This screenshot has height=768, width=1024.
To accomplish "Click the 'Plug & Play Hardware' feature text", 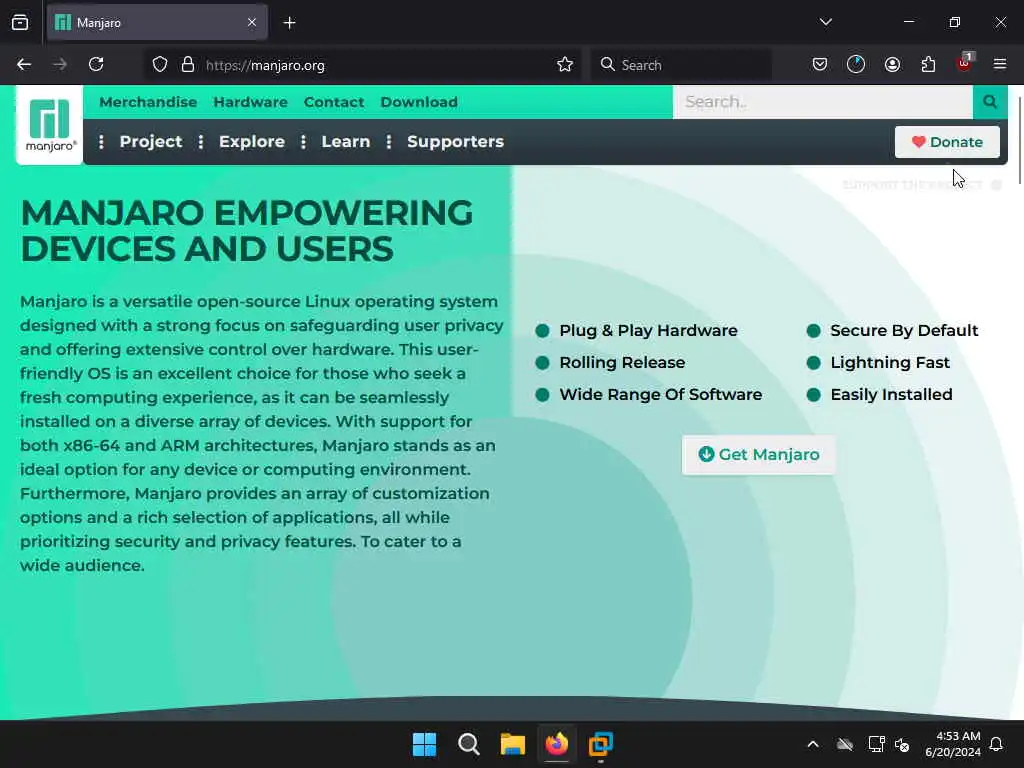I will click(x=648, y=330).
